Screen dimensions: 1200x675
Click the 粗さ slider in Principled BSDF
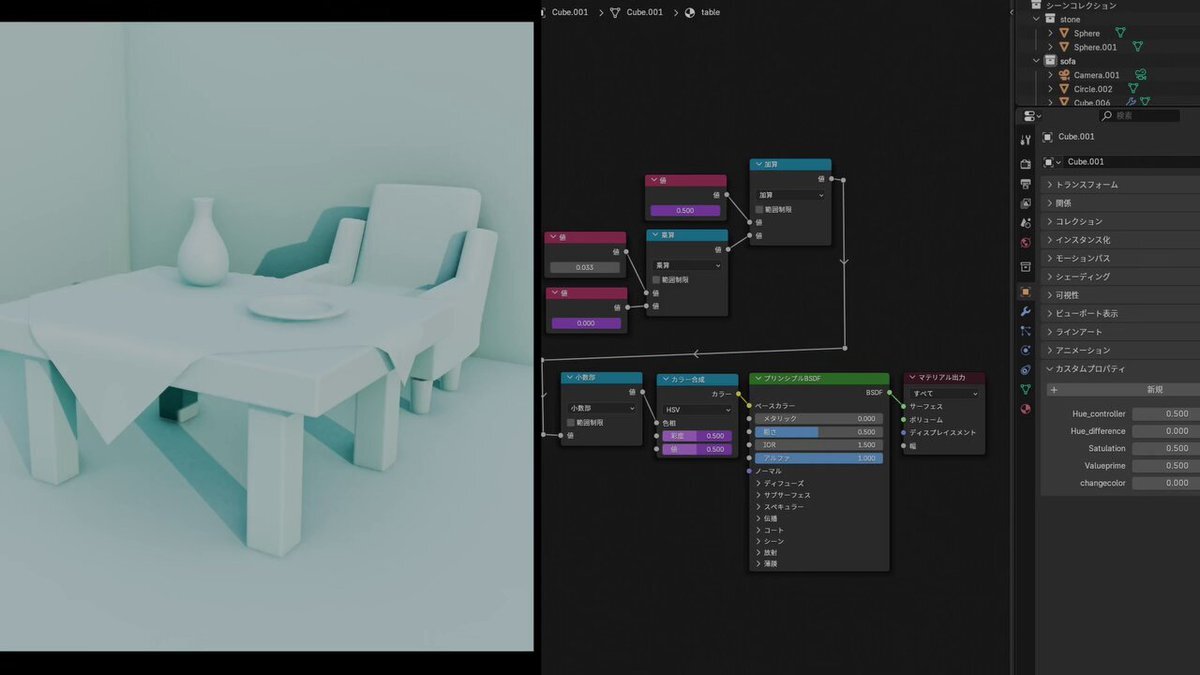tap(817, 432)
